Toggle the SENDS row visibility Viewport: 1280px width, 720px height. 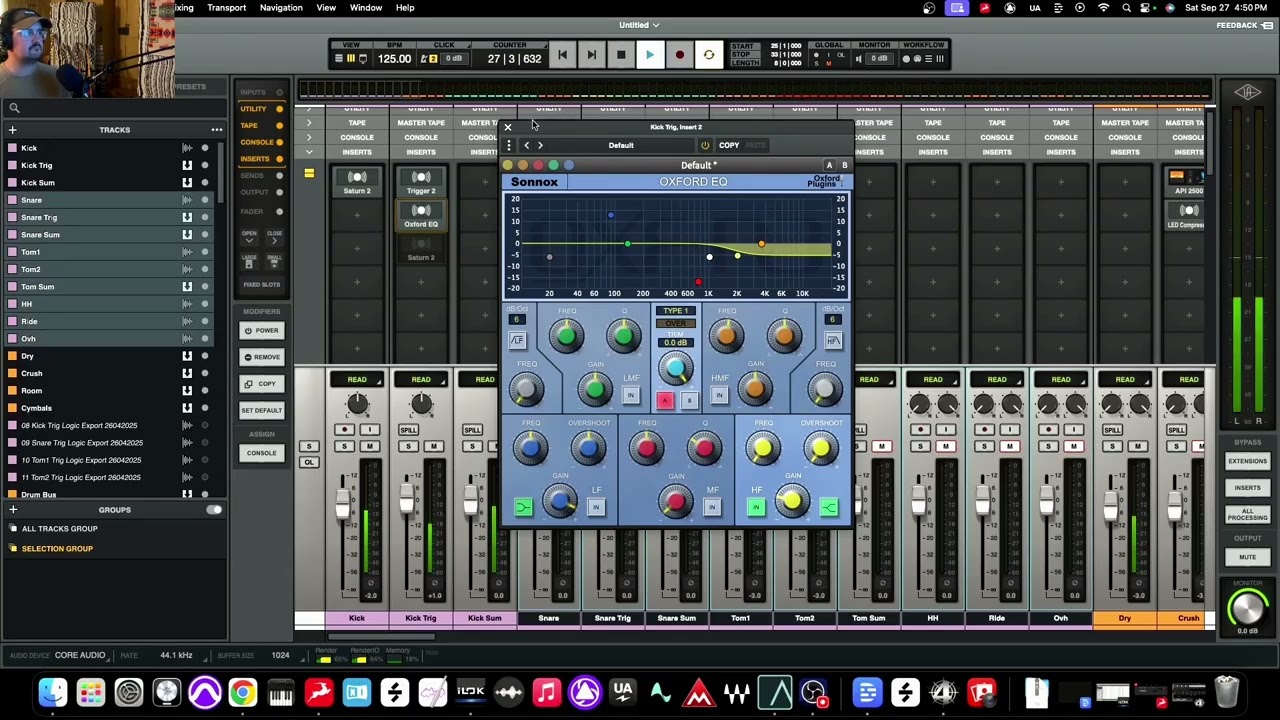279,176
